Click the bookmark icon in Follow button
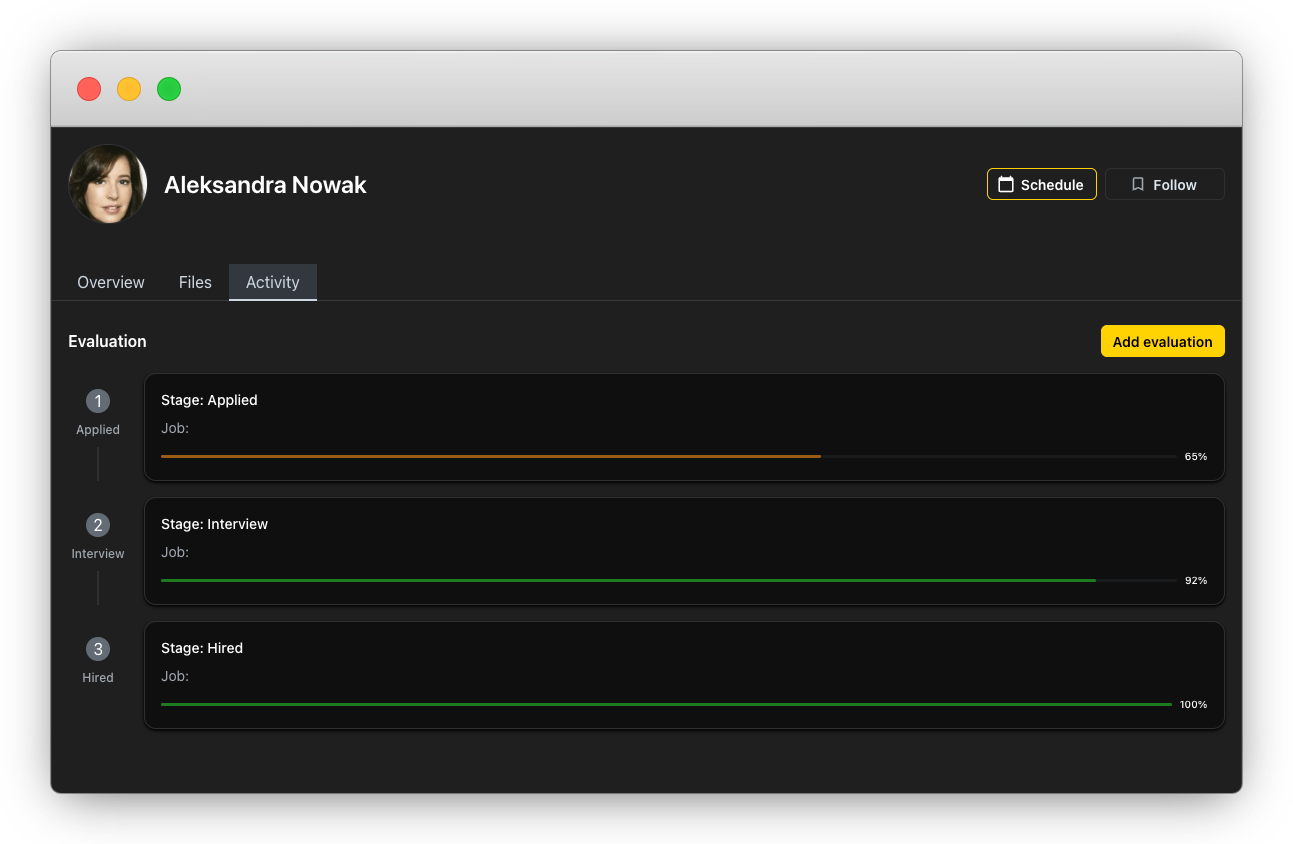Image resolution: width=1293 pixels, height=844 pixels. coord(1138,184)
